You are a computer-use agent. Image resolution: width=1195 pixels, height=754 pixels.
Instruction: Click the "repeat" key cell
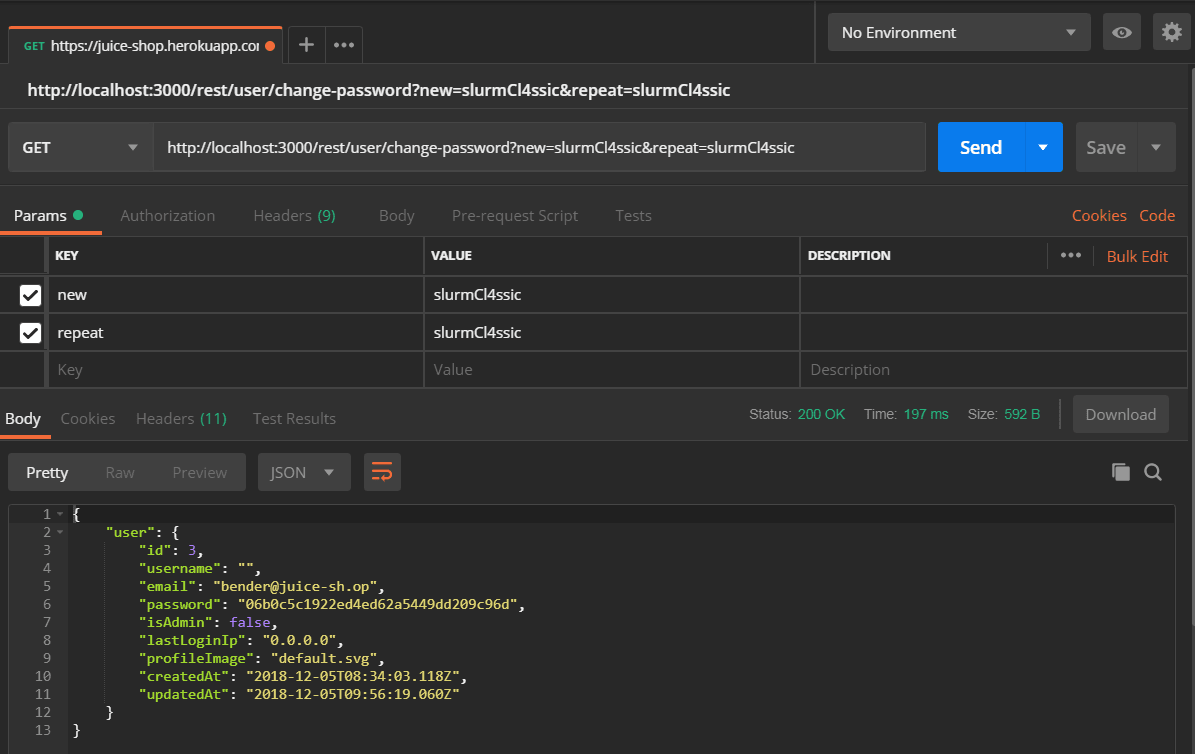tap(236, 332)
